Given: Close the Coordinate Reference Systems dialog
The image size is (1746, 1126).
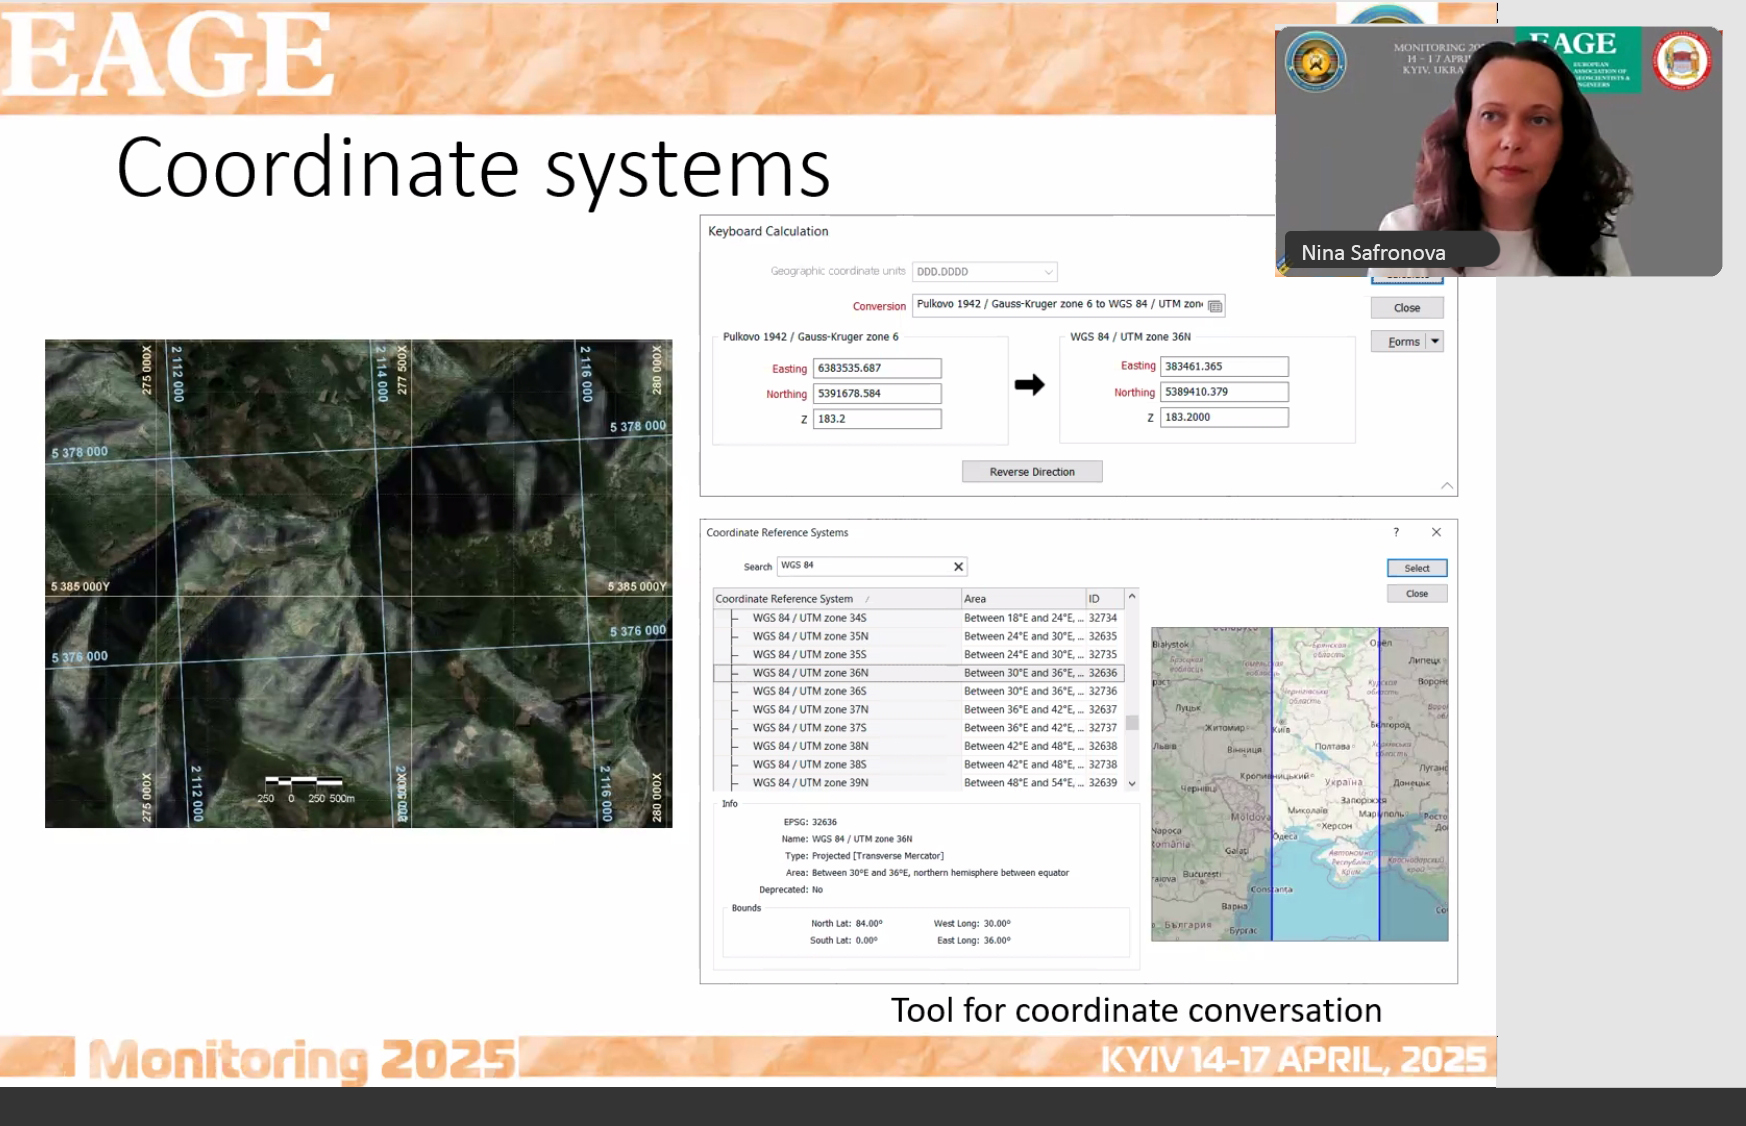Looking at the screenshot, I should (1436, 533).
